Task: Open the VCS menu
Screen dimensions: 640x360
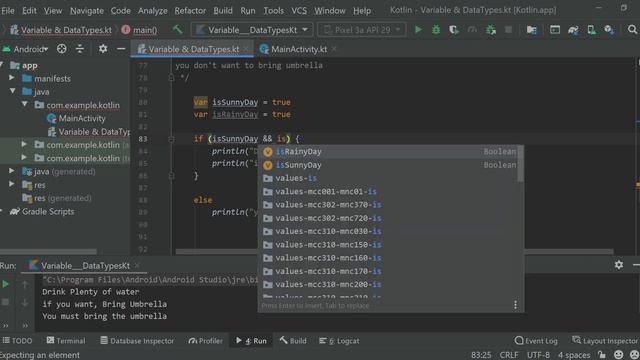Action: pyautogui.click(x=299, y=11)
